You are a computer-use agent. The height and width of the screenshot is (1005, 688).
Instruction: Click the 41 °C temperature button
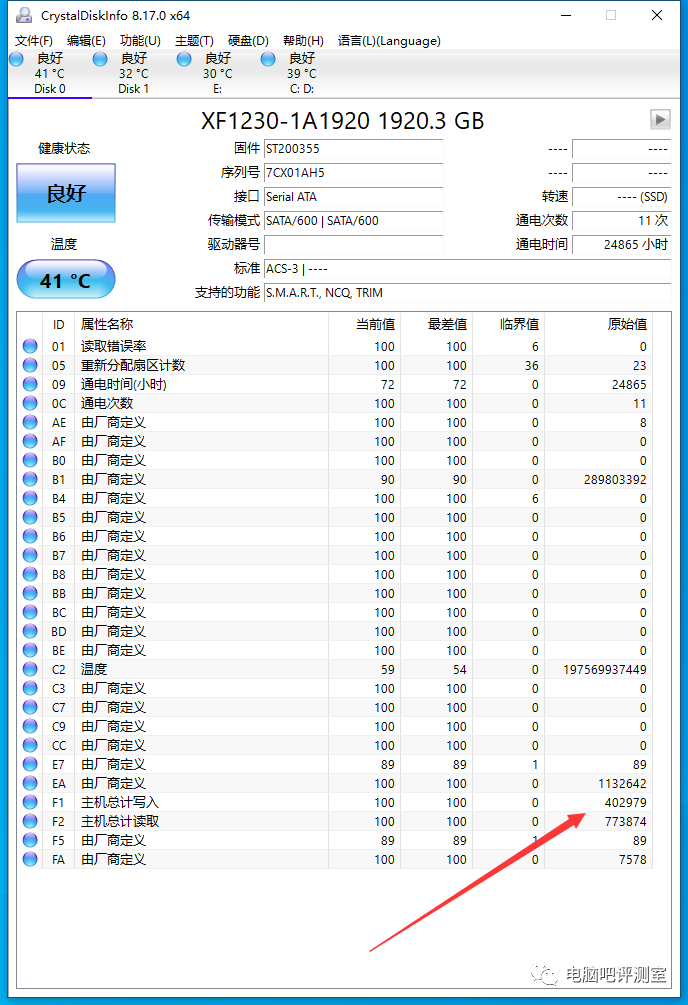pos(66,279)
